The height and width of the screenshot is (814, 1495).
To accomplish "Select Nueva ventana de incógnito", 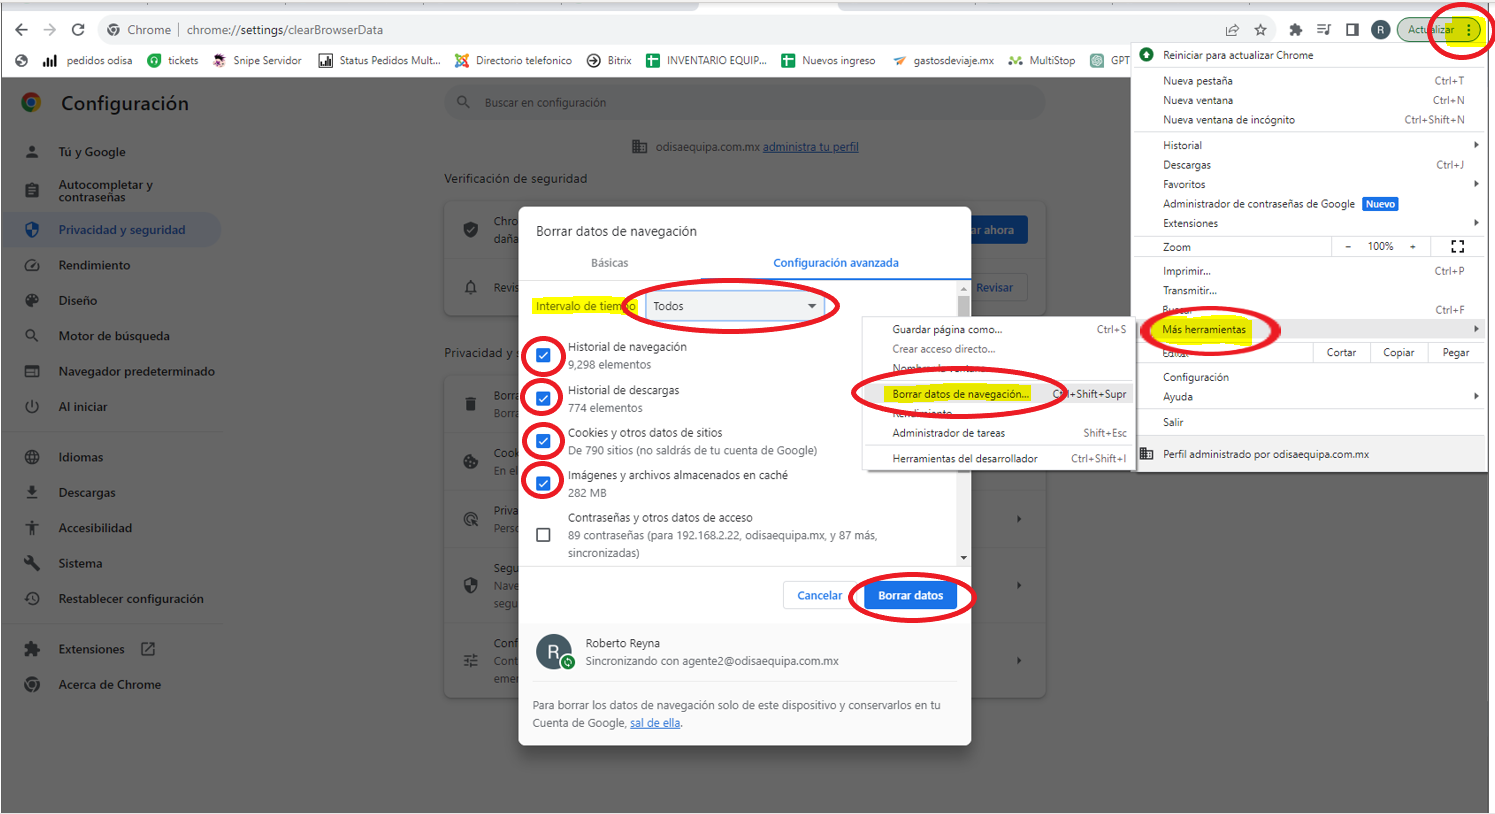I will click(x=1310, y=120).
